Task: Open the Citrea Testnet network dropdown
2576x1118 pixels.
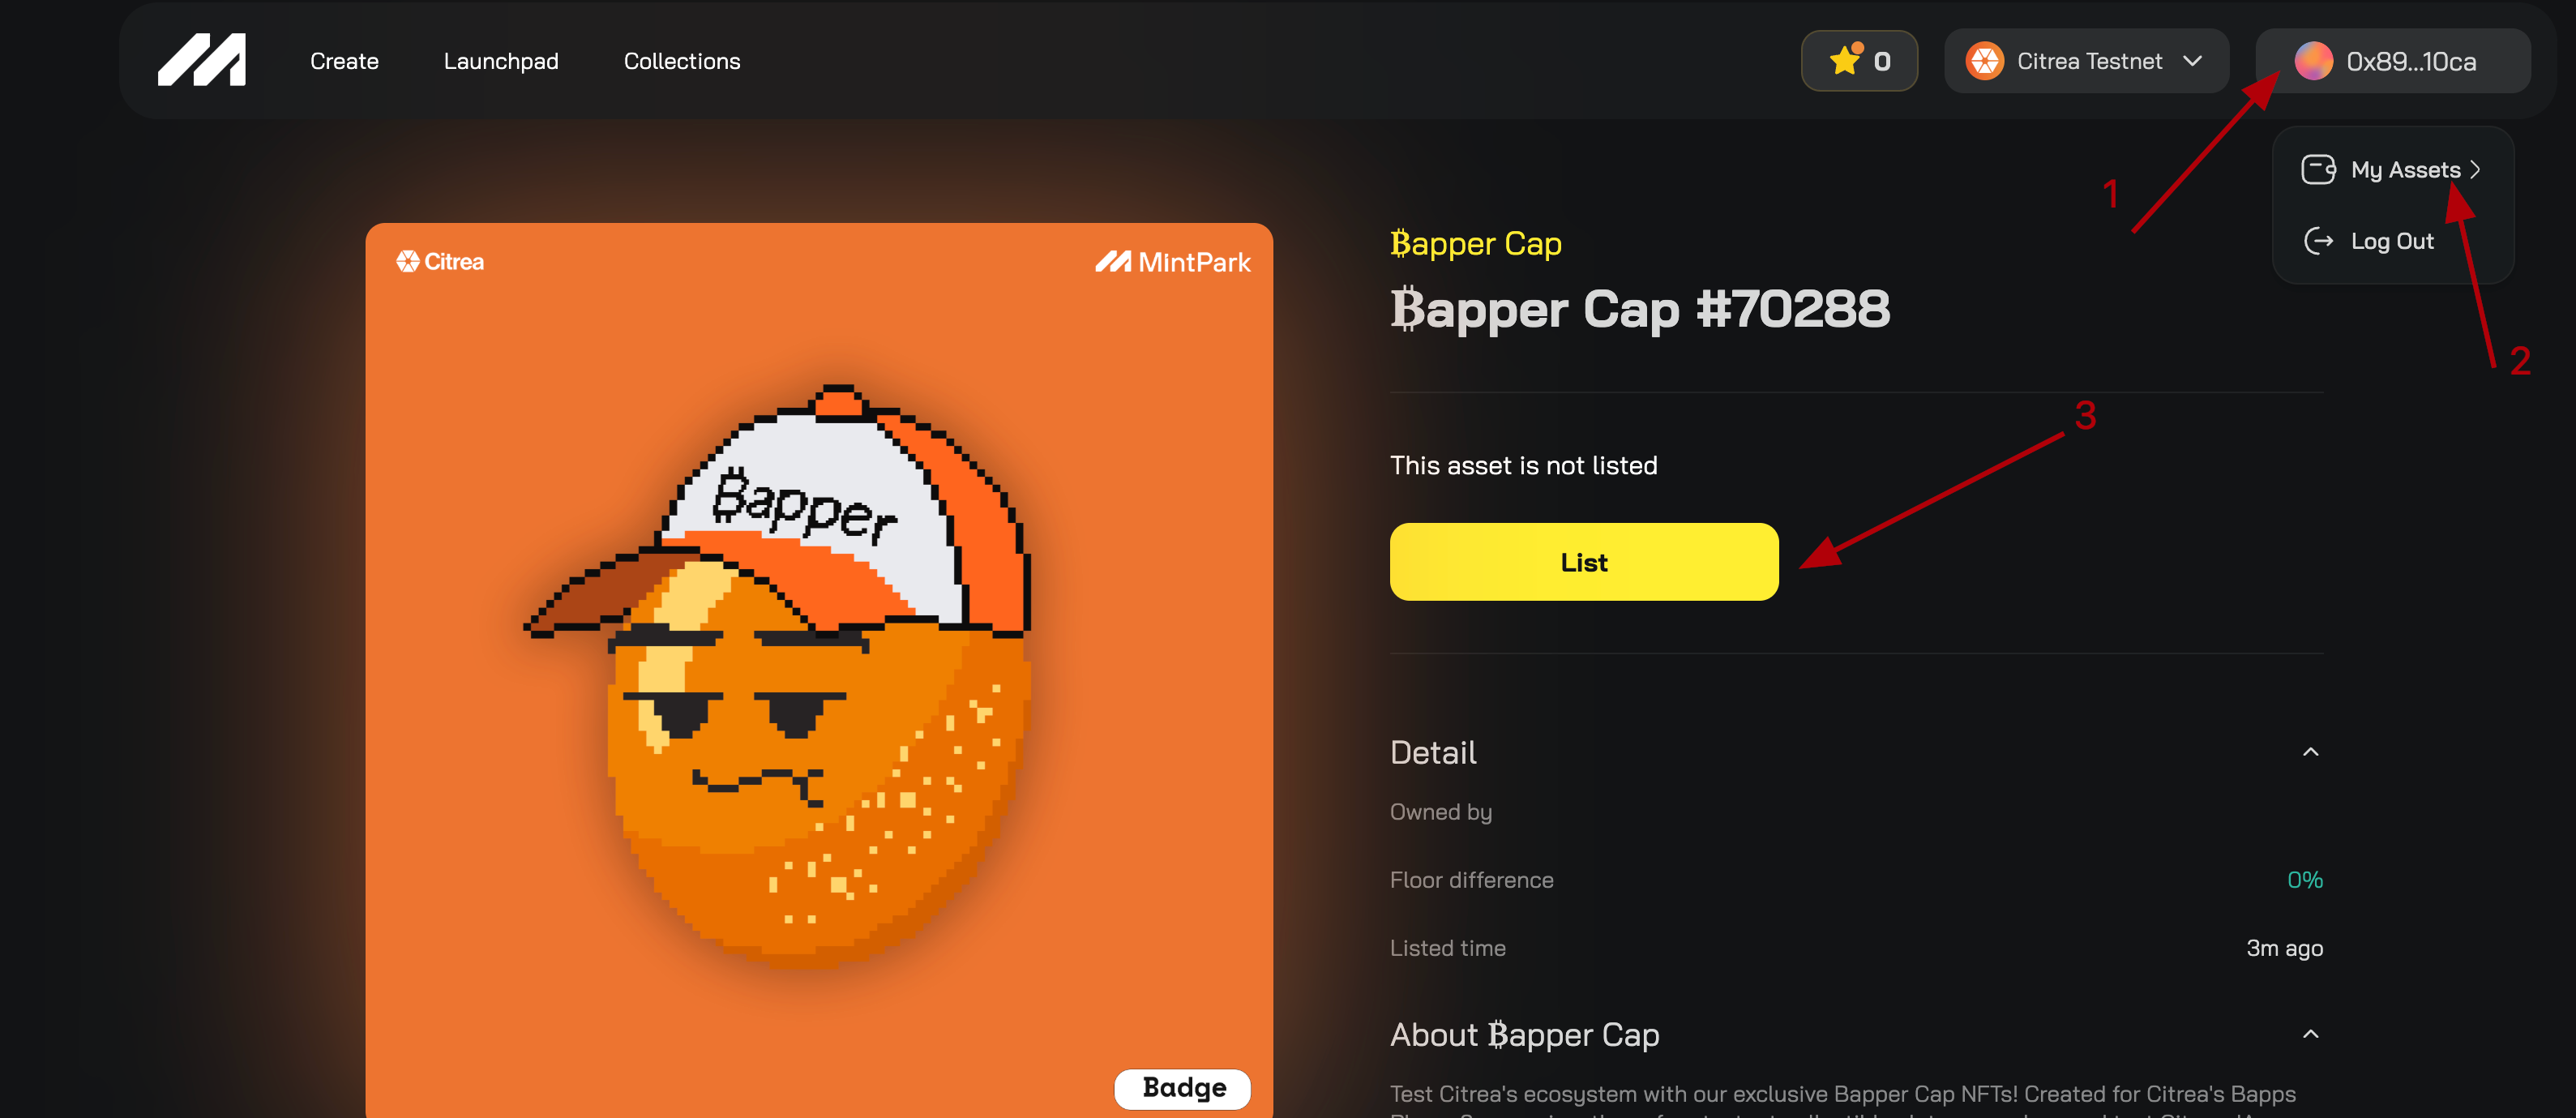Action: point(2086,61)
